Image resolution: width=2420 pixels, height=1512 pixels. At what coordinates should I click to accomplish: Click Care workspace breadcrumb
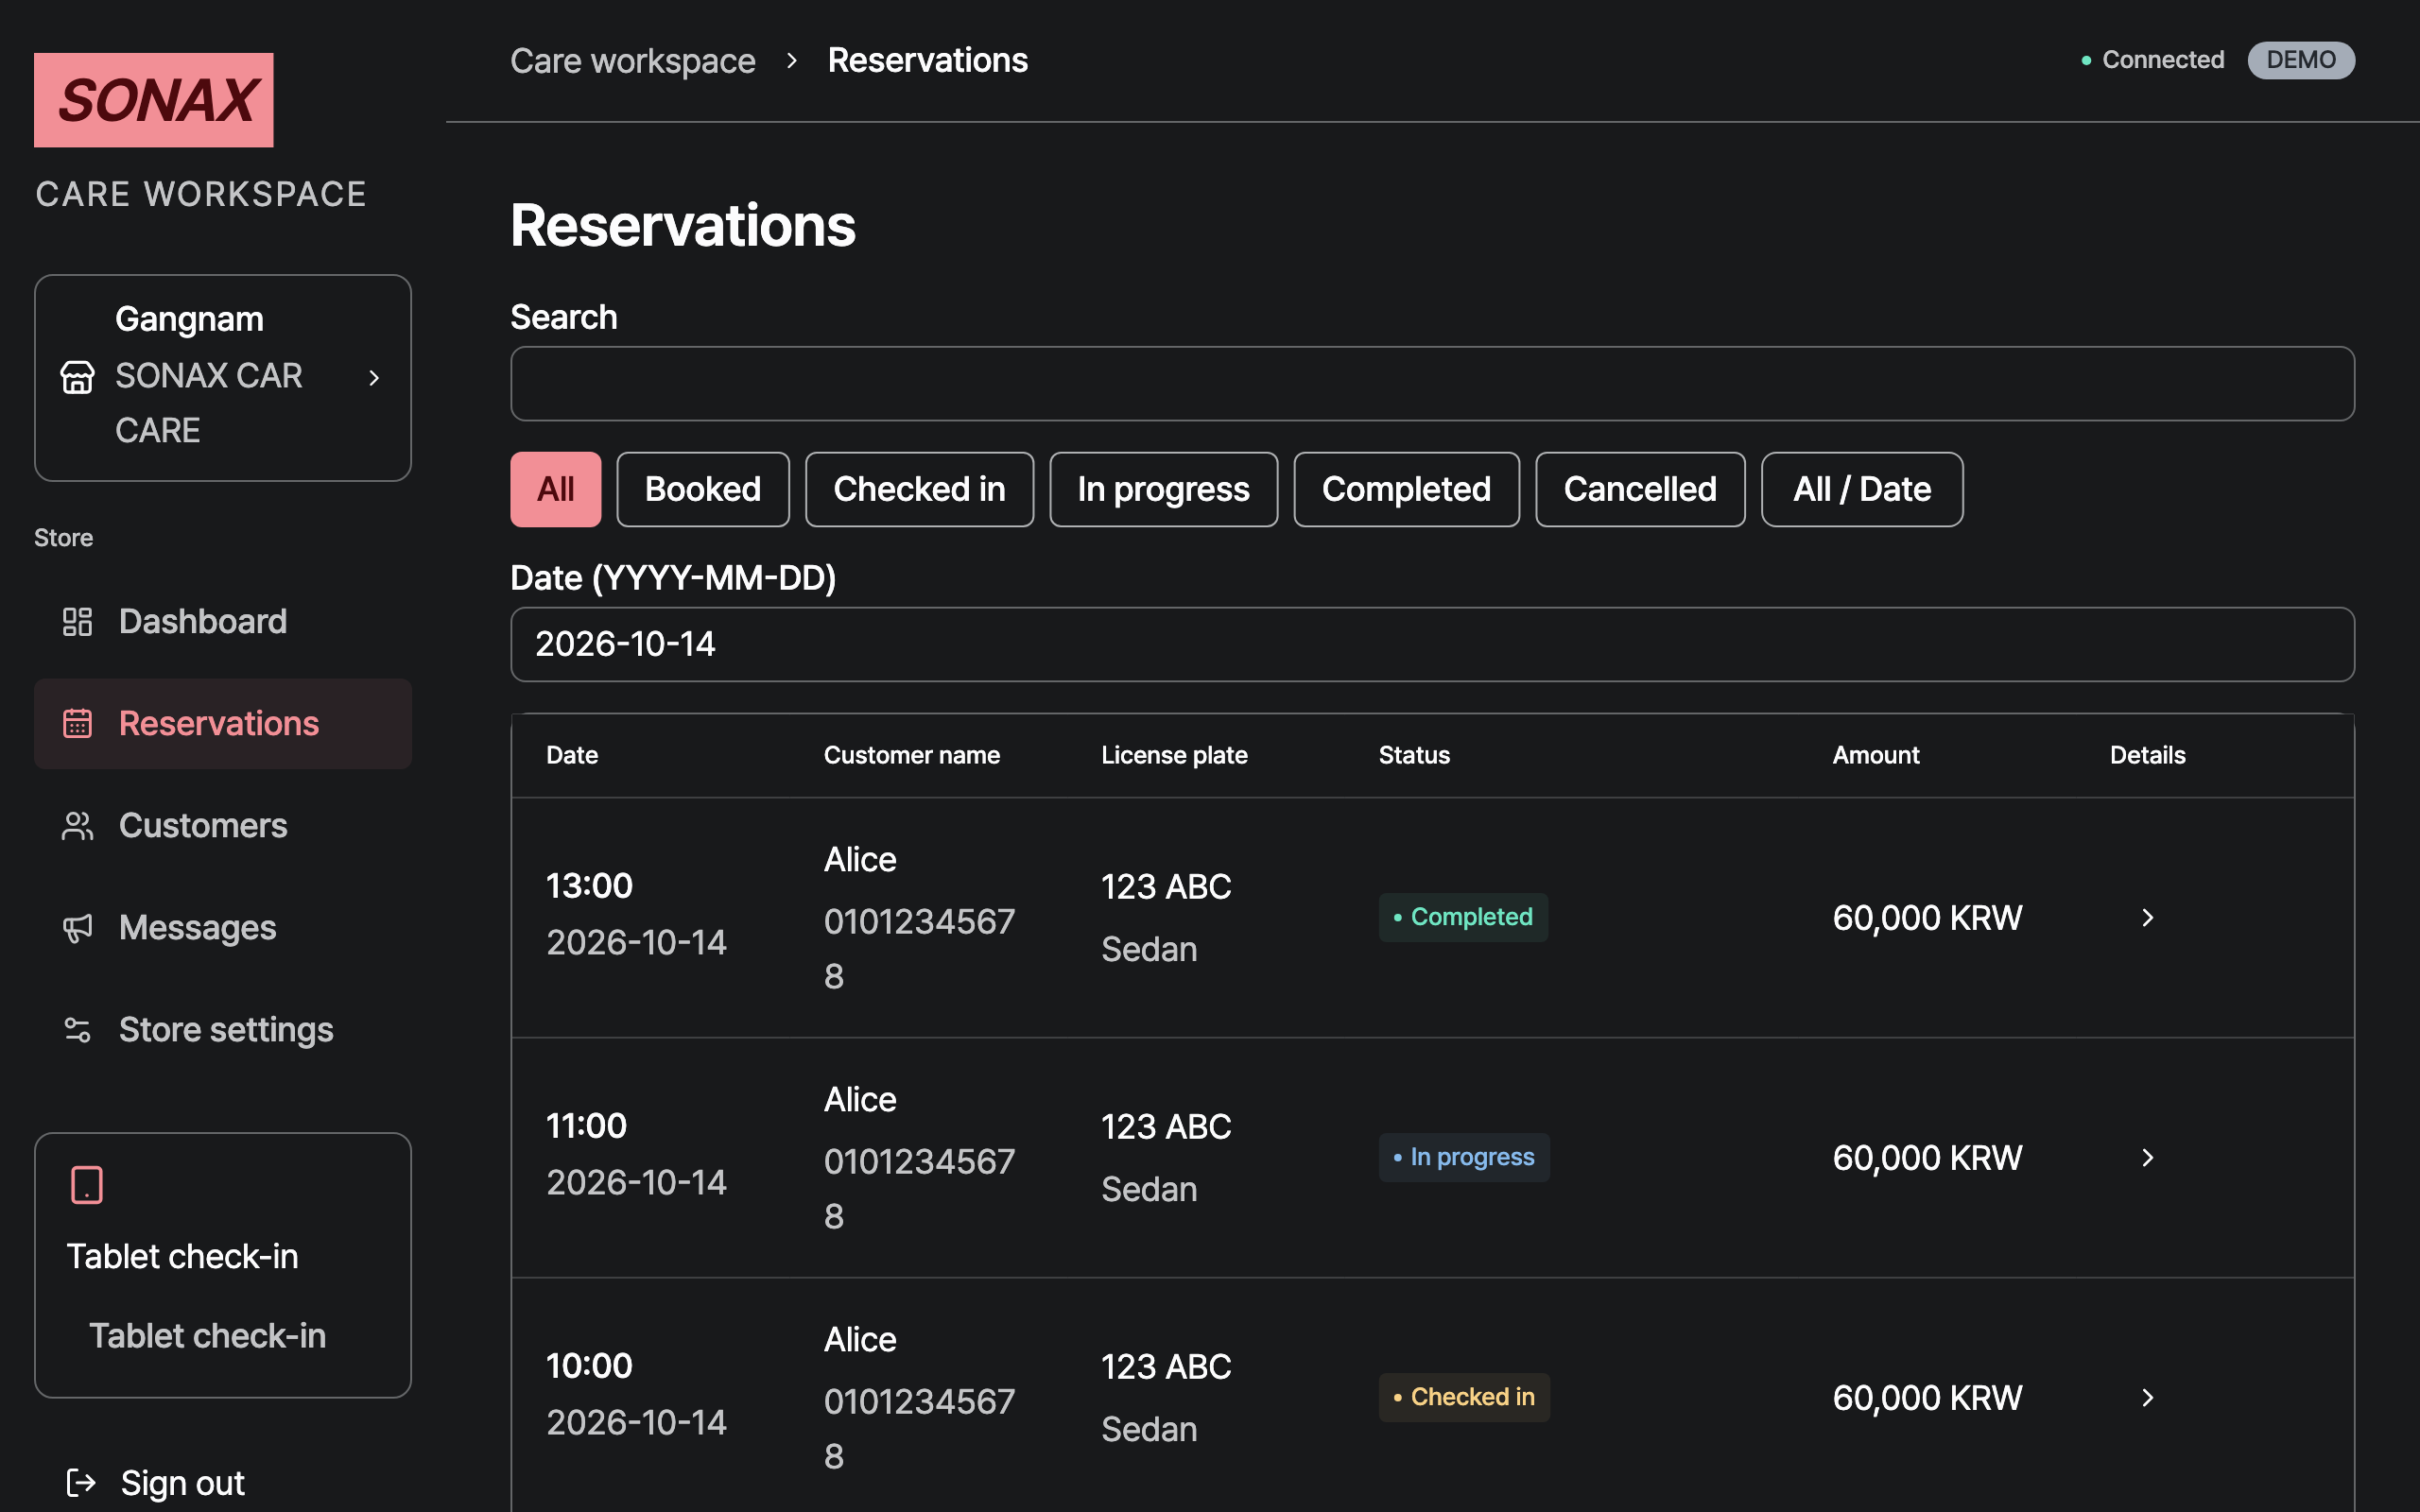click(x=633, y=60)
